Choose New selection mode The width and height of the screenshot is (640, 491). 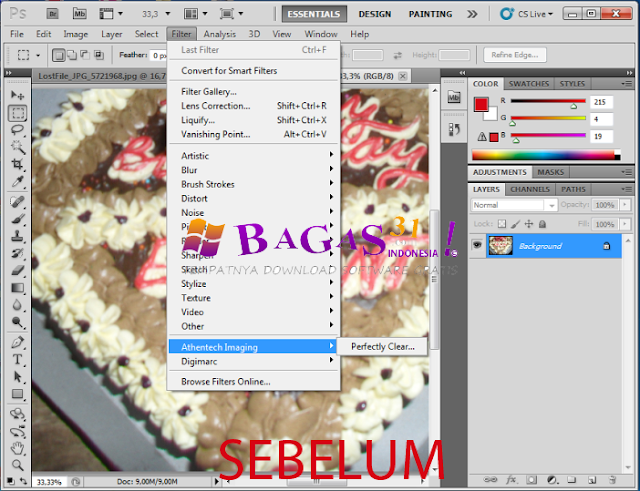(58, 55)
